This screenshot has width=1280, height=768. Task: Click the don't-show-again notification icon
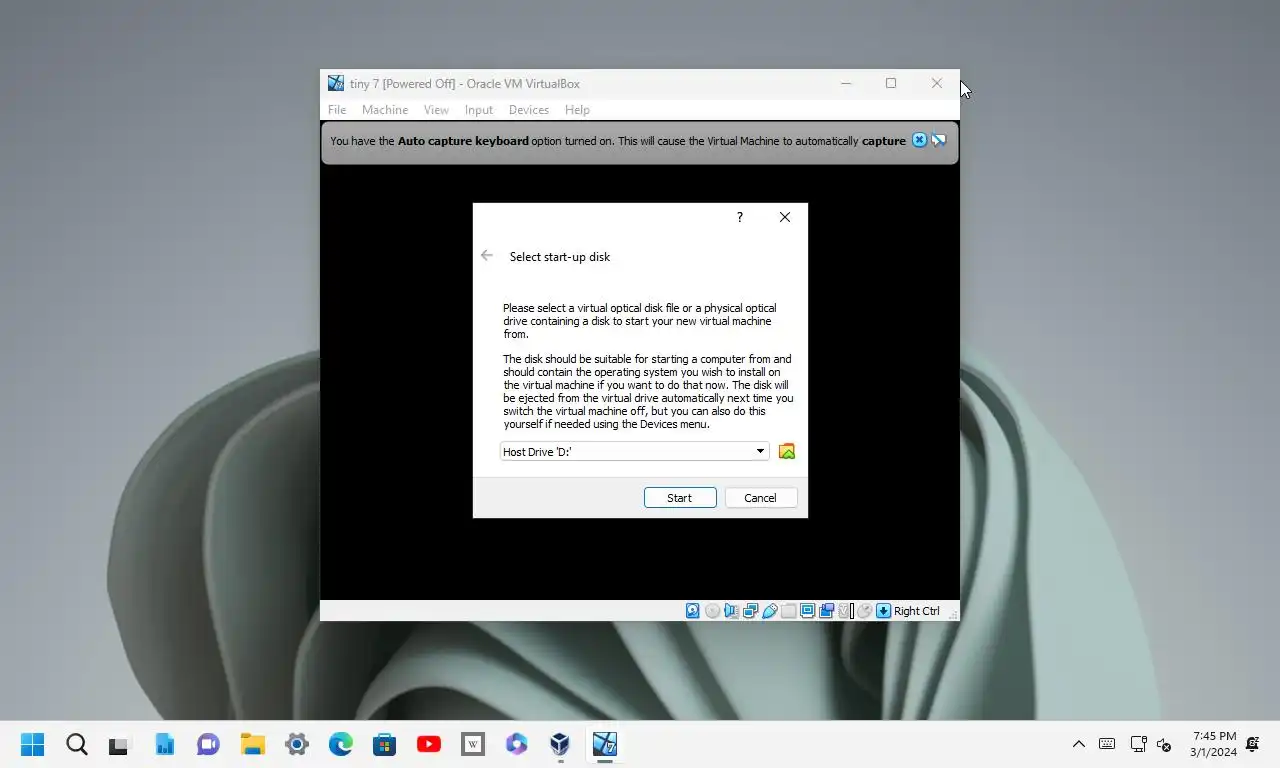pyautogui.click(x=938, y=140)
